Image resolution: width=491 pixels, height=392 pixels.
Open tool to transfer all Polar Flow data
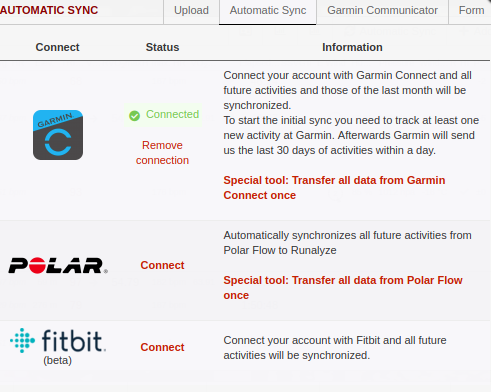[343, 288]
